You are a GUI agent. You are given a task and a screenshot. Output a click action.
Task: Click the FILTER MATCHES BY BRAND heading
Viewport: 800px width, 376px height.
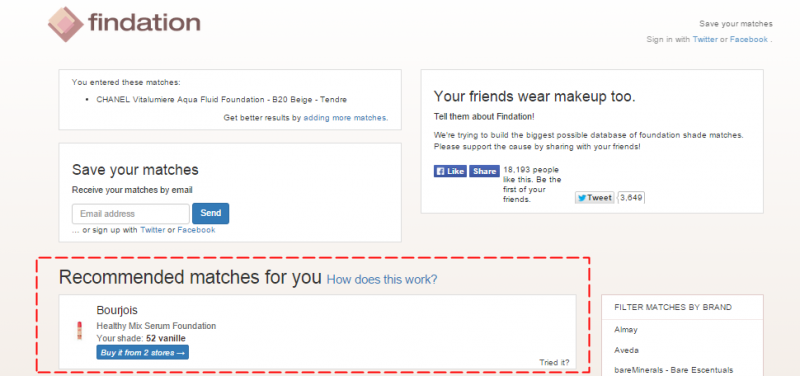673,307
